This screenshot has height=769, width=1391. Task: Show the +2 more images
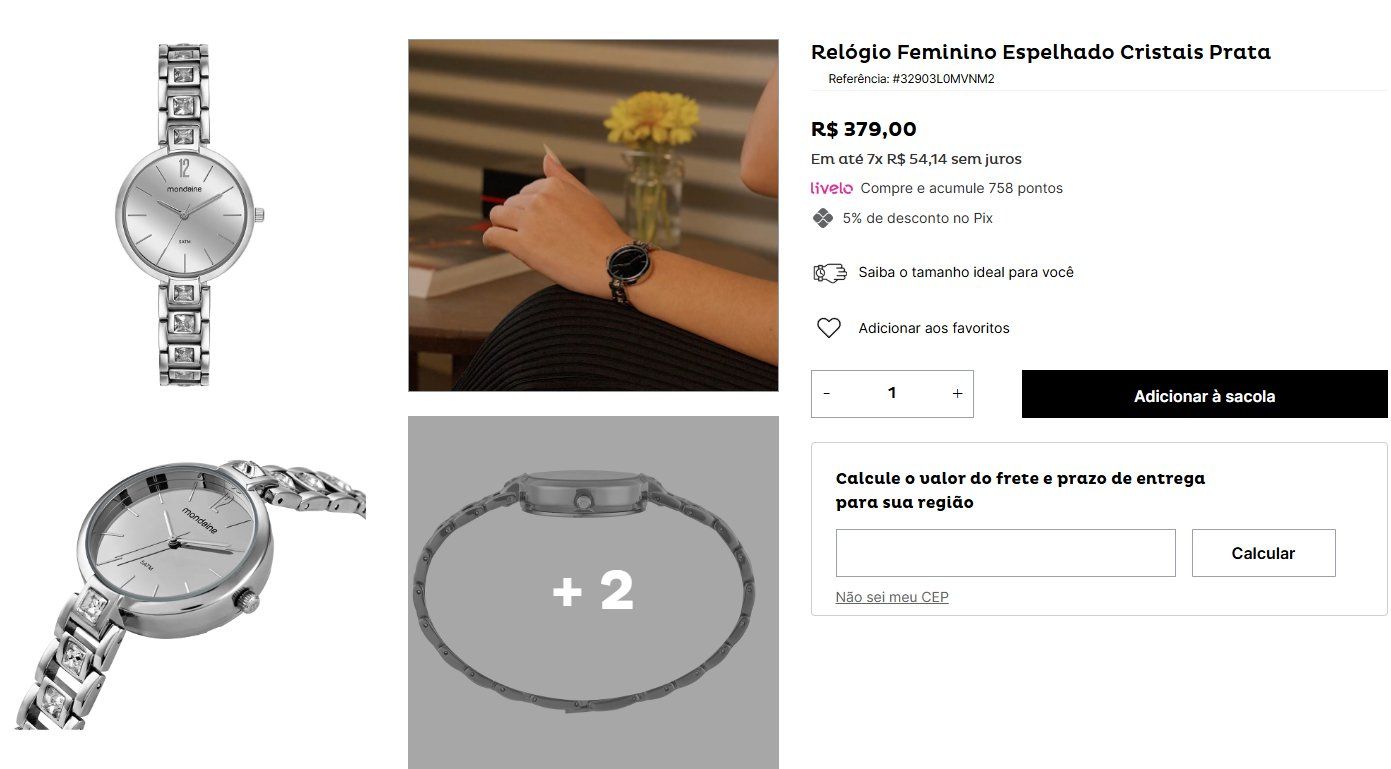tap(593, 592)
